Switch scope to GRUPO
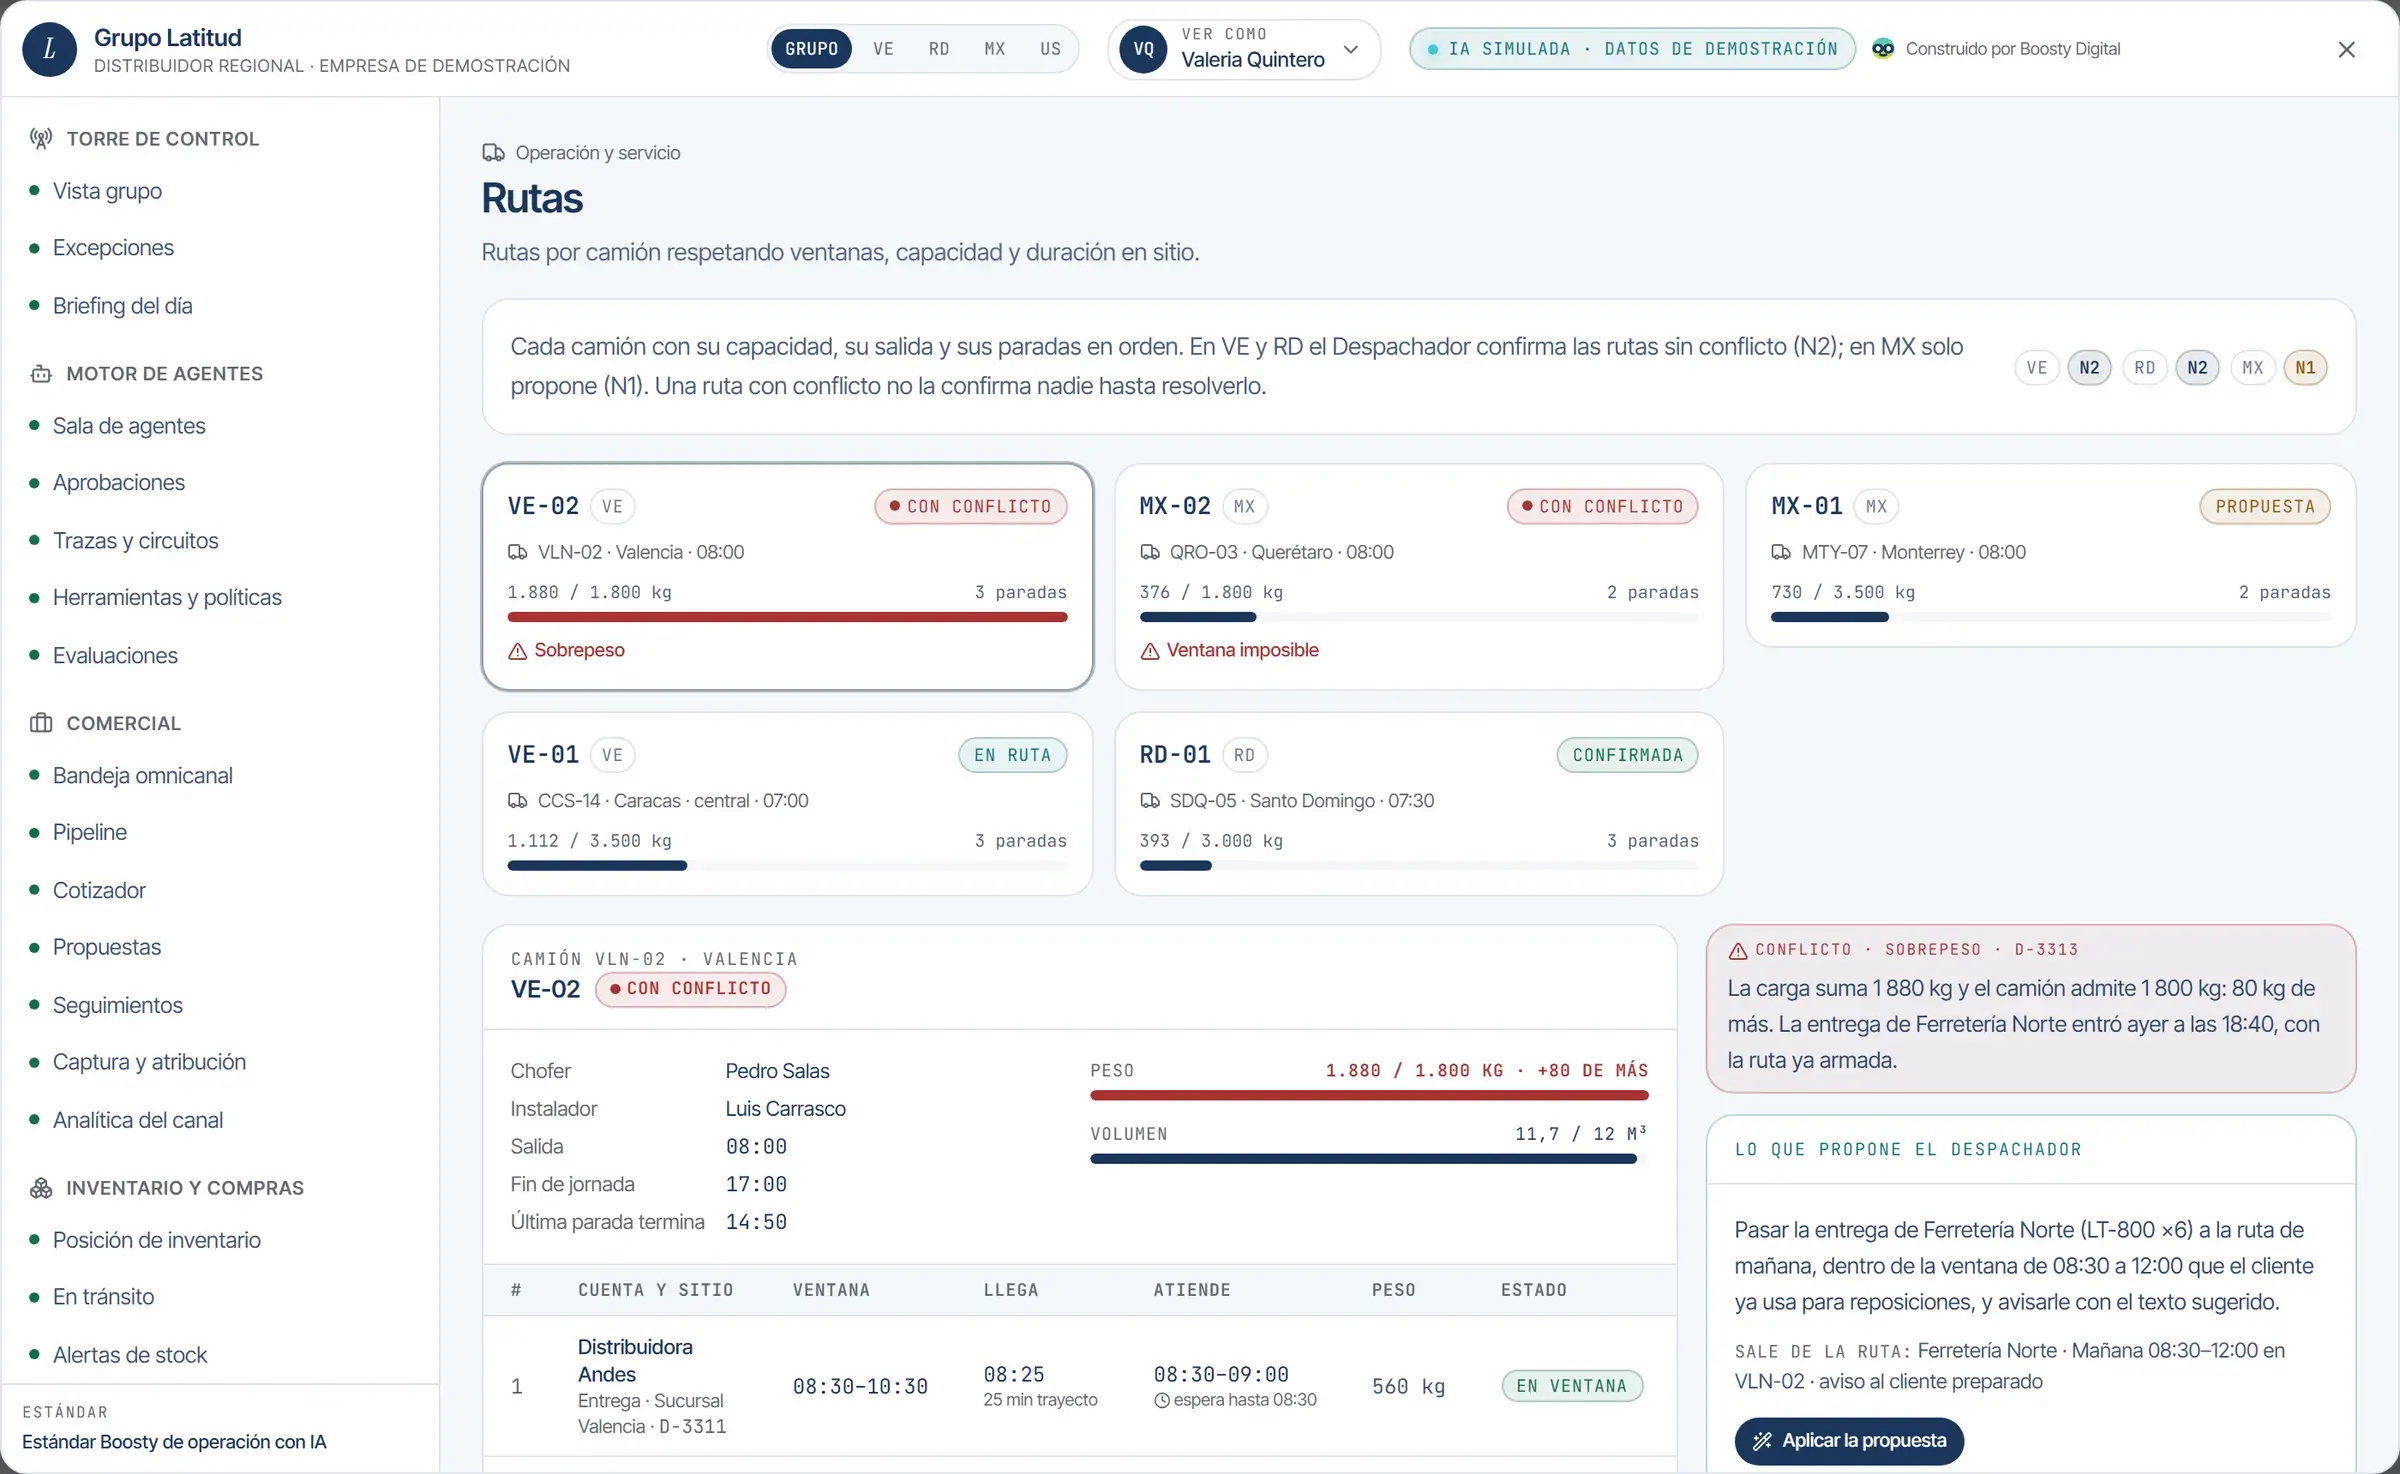The width and height of the screenshot is (2400, 1474). click(x=811, y=49)
